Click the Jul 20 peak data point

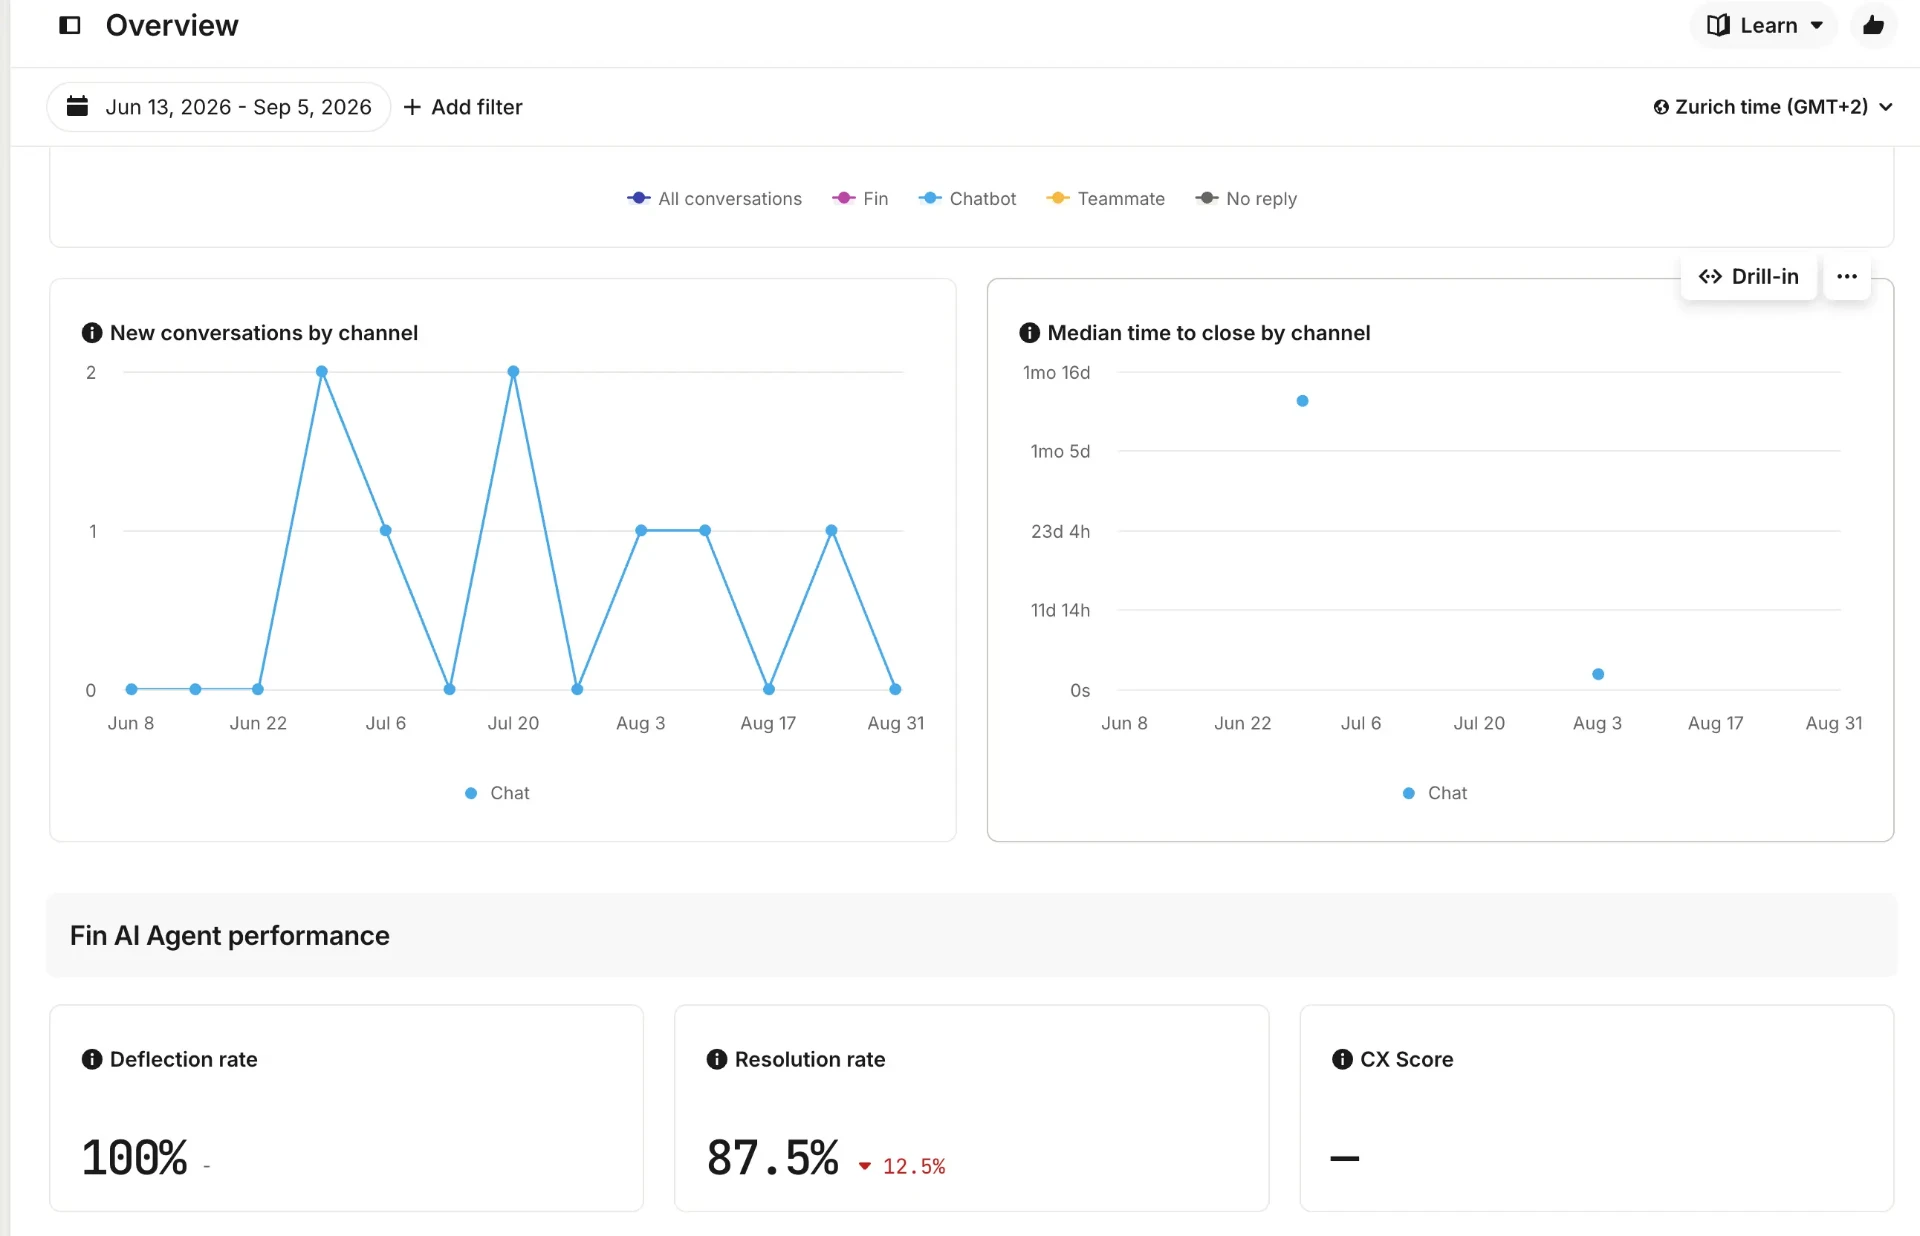click(513, 372)
